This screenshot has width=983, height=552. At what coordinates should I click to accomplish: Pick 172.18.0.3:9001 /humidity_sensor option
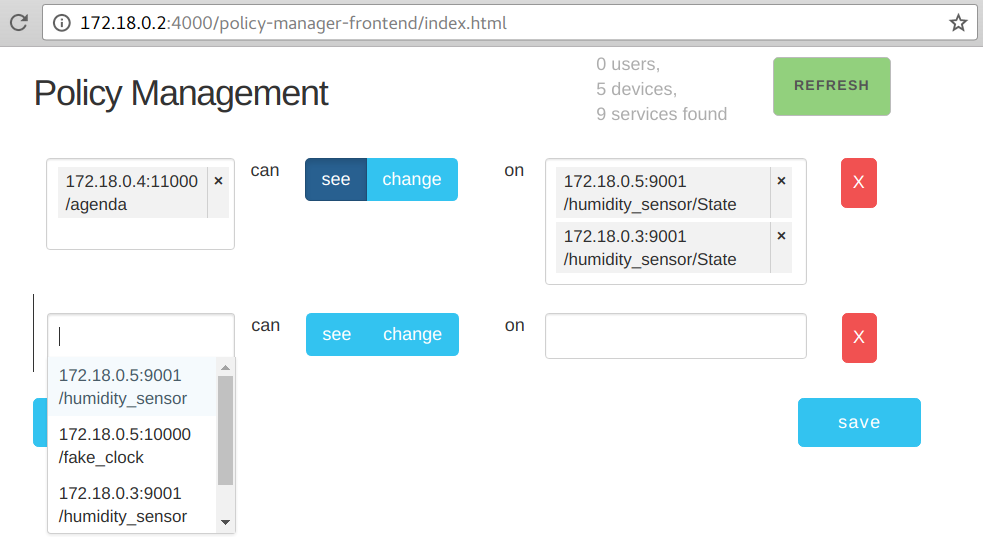pos(123,504)
